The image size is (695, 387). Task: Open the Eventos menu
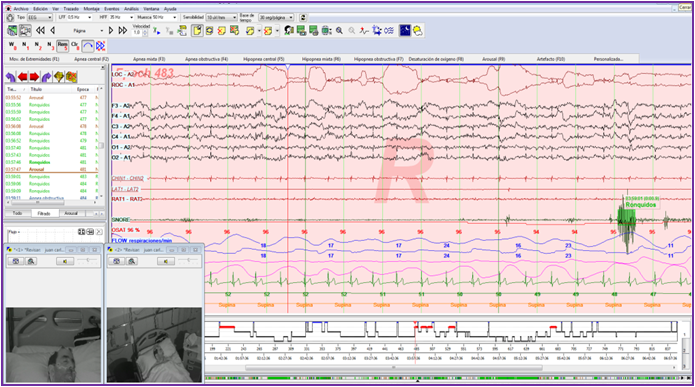coord(112,8)
